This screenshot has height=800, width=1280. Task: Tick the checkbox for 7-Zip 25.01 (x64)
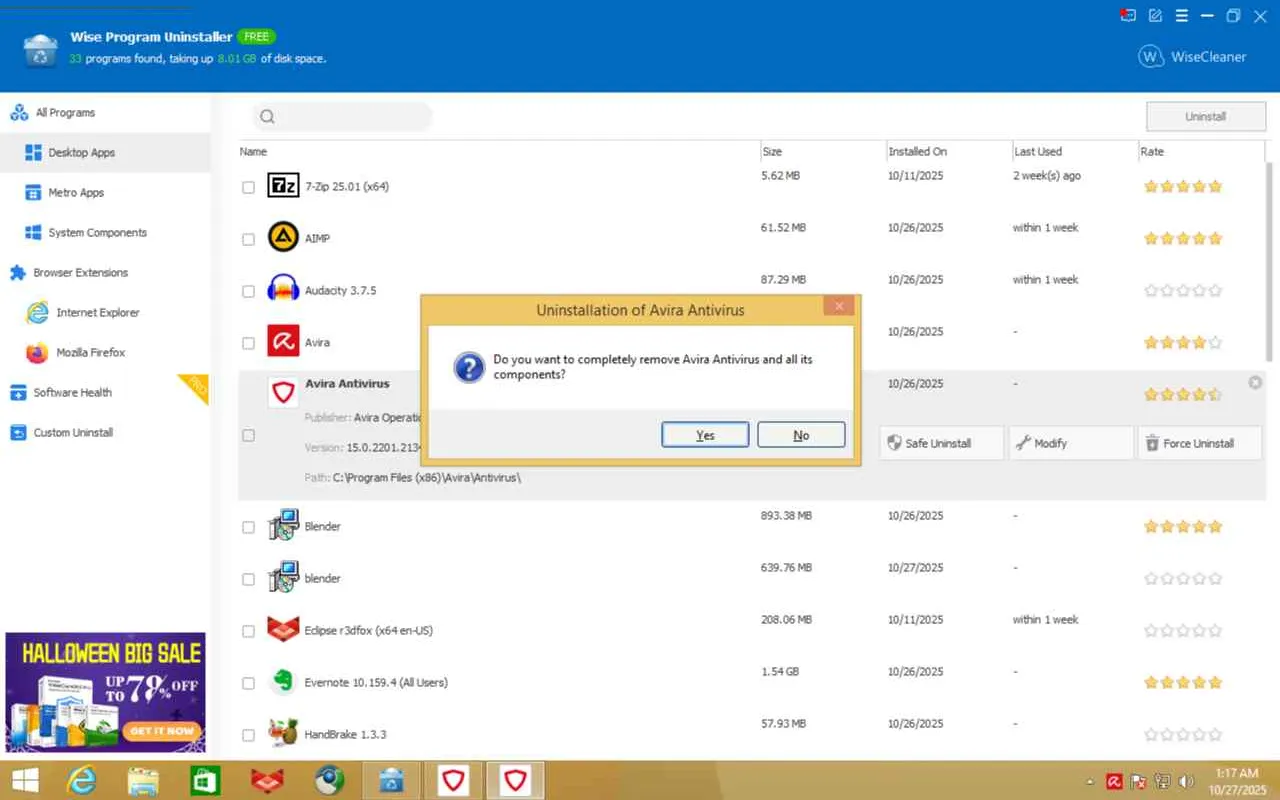tap(248, 187)
